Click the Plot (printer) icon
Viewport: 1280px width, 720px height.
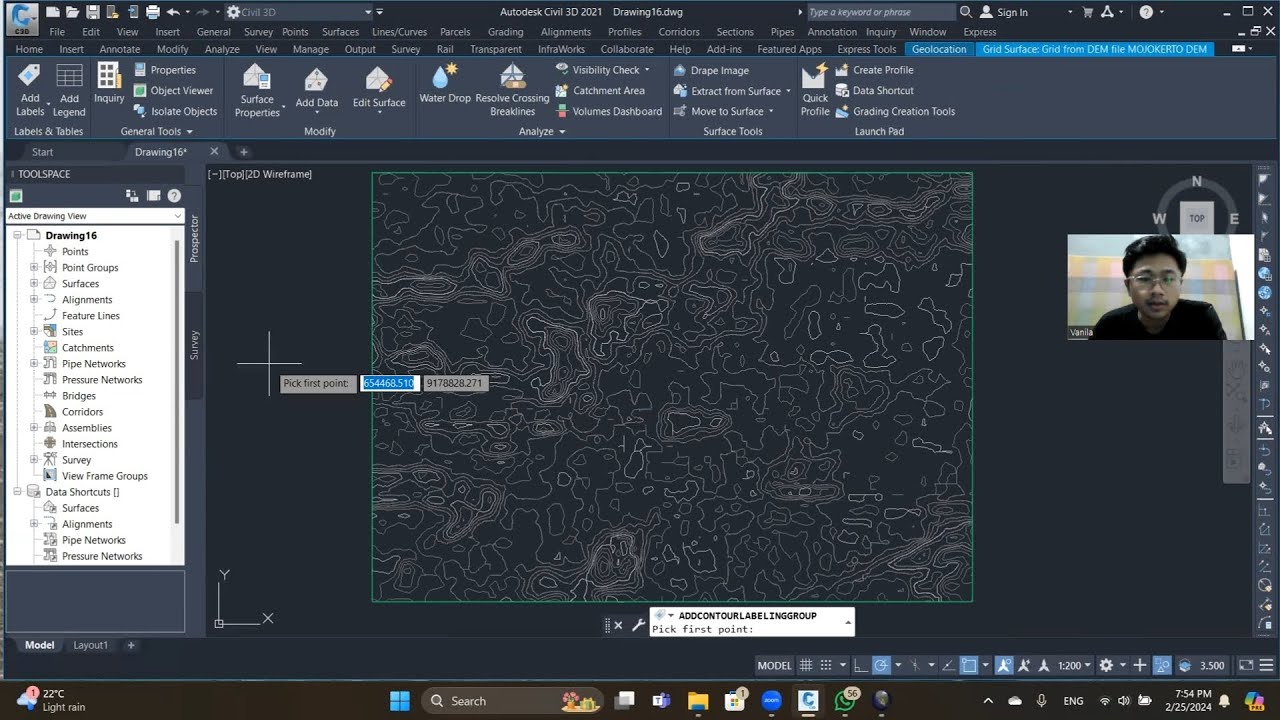click(153, 12)
